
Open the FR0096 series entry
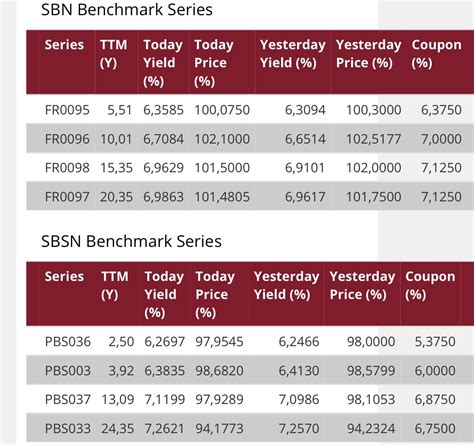point(67,139)
